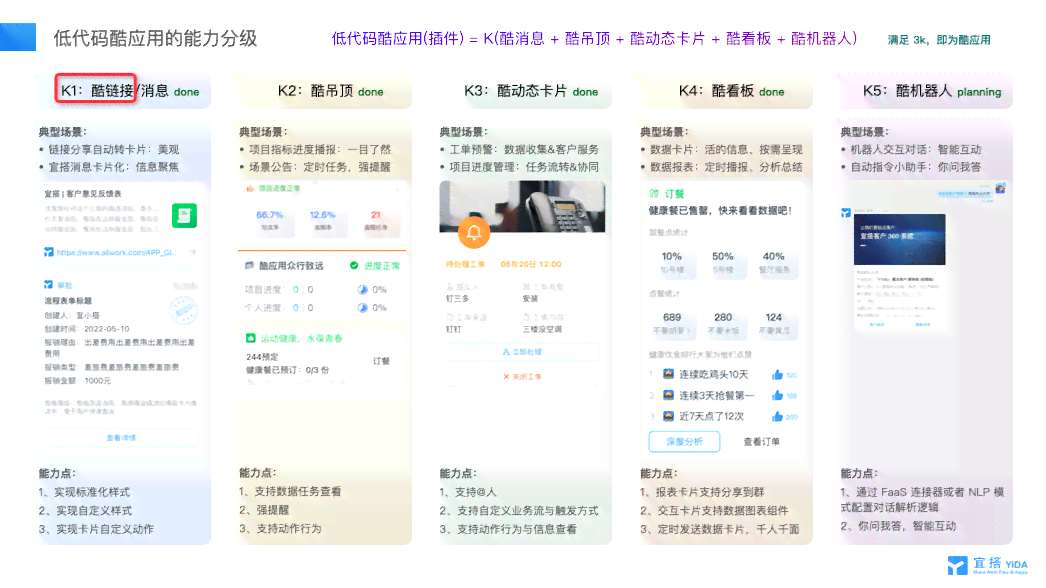Click the user avatar in the K5 chat
The height and width of the screenshot is (588, 1046).
(x=1001, y=190)
